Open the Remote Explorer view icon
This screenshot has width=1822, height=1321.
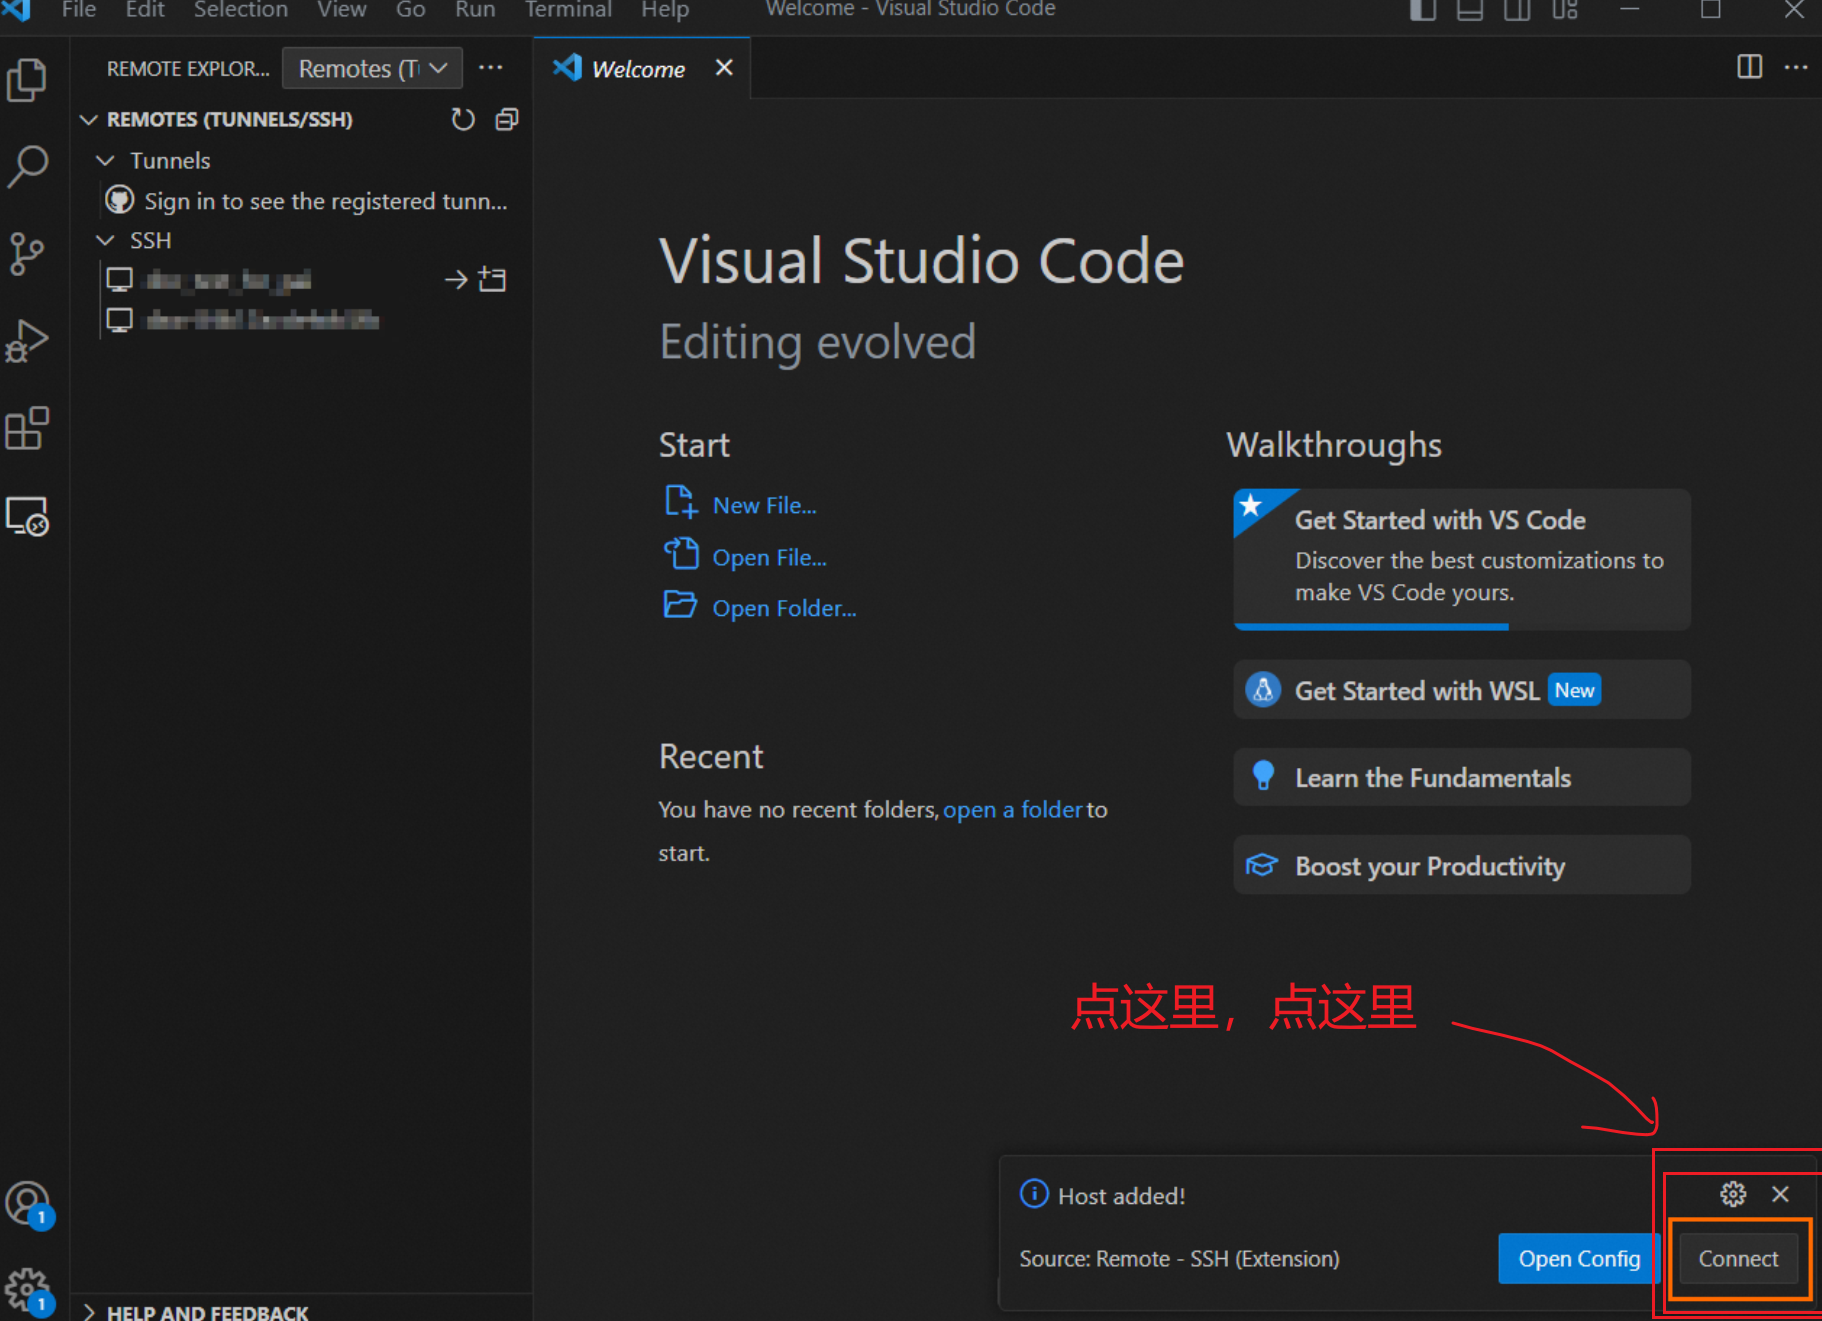27,516
